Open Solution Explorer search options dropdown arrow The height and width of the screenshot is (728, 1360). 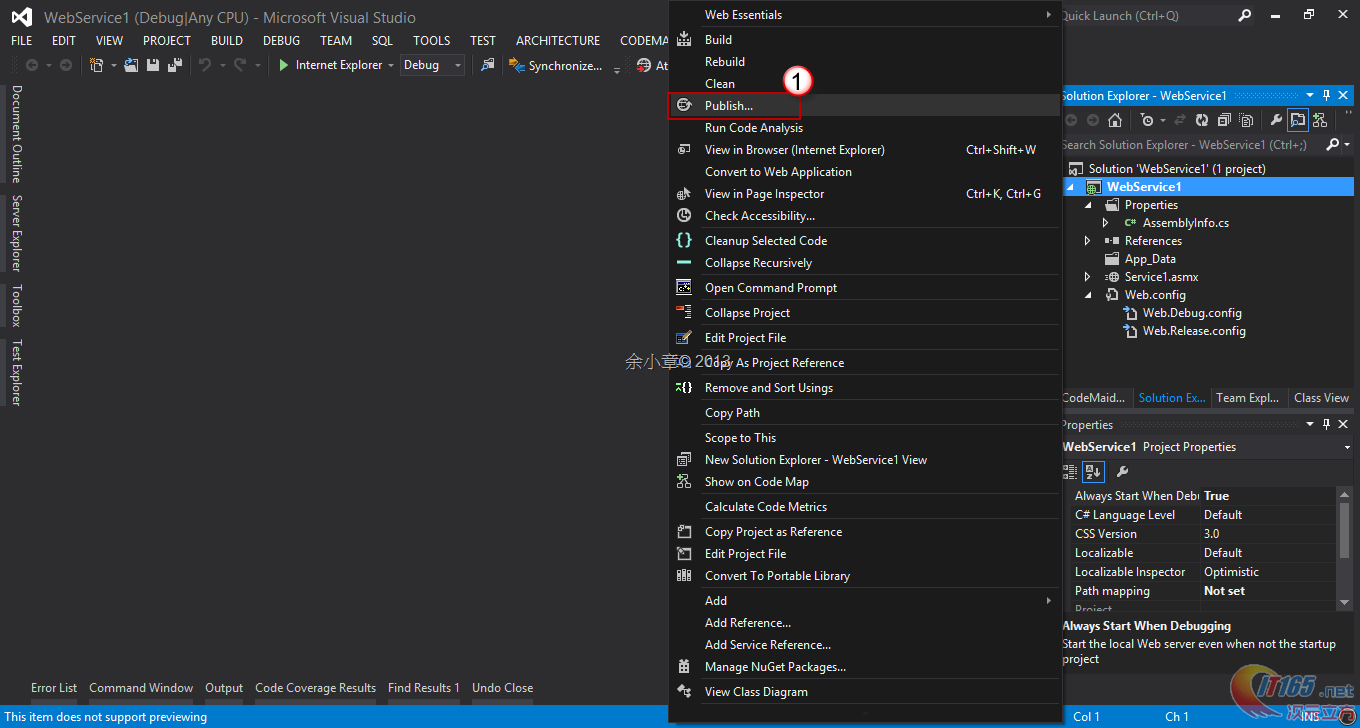click(x=1347, y=145)
